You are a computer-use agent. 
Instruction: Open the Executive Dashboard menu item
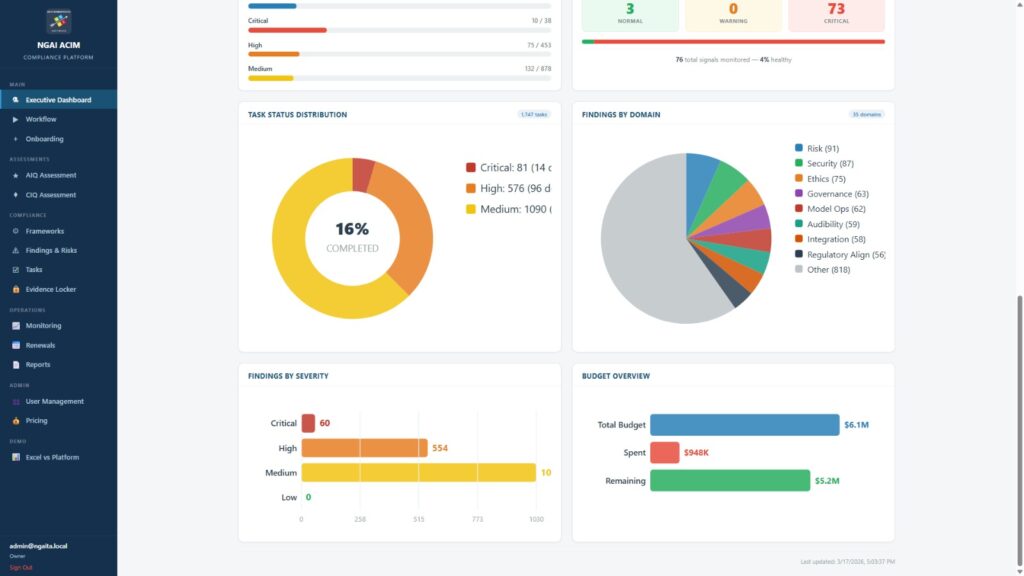(58, 100)
